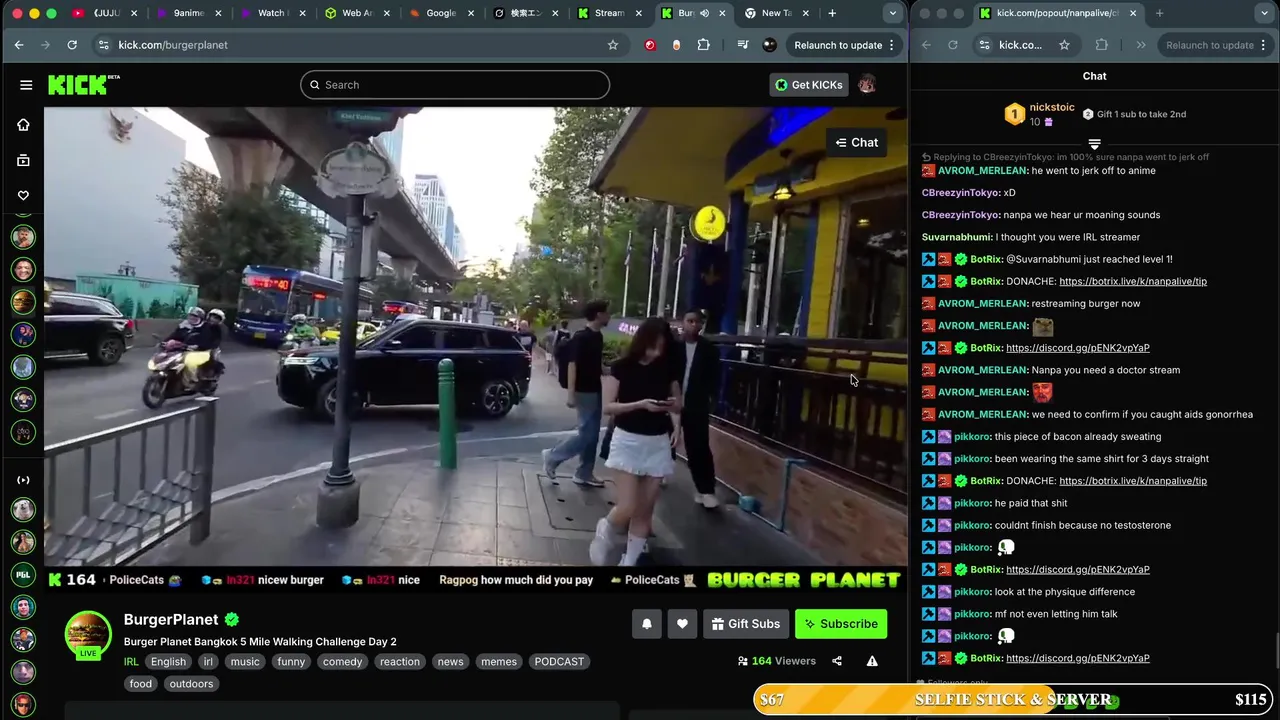Open the Kick hamburger menu
Viewport: 1280px width, 720px height.
click(26, 85)
